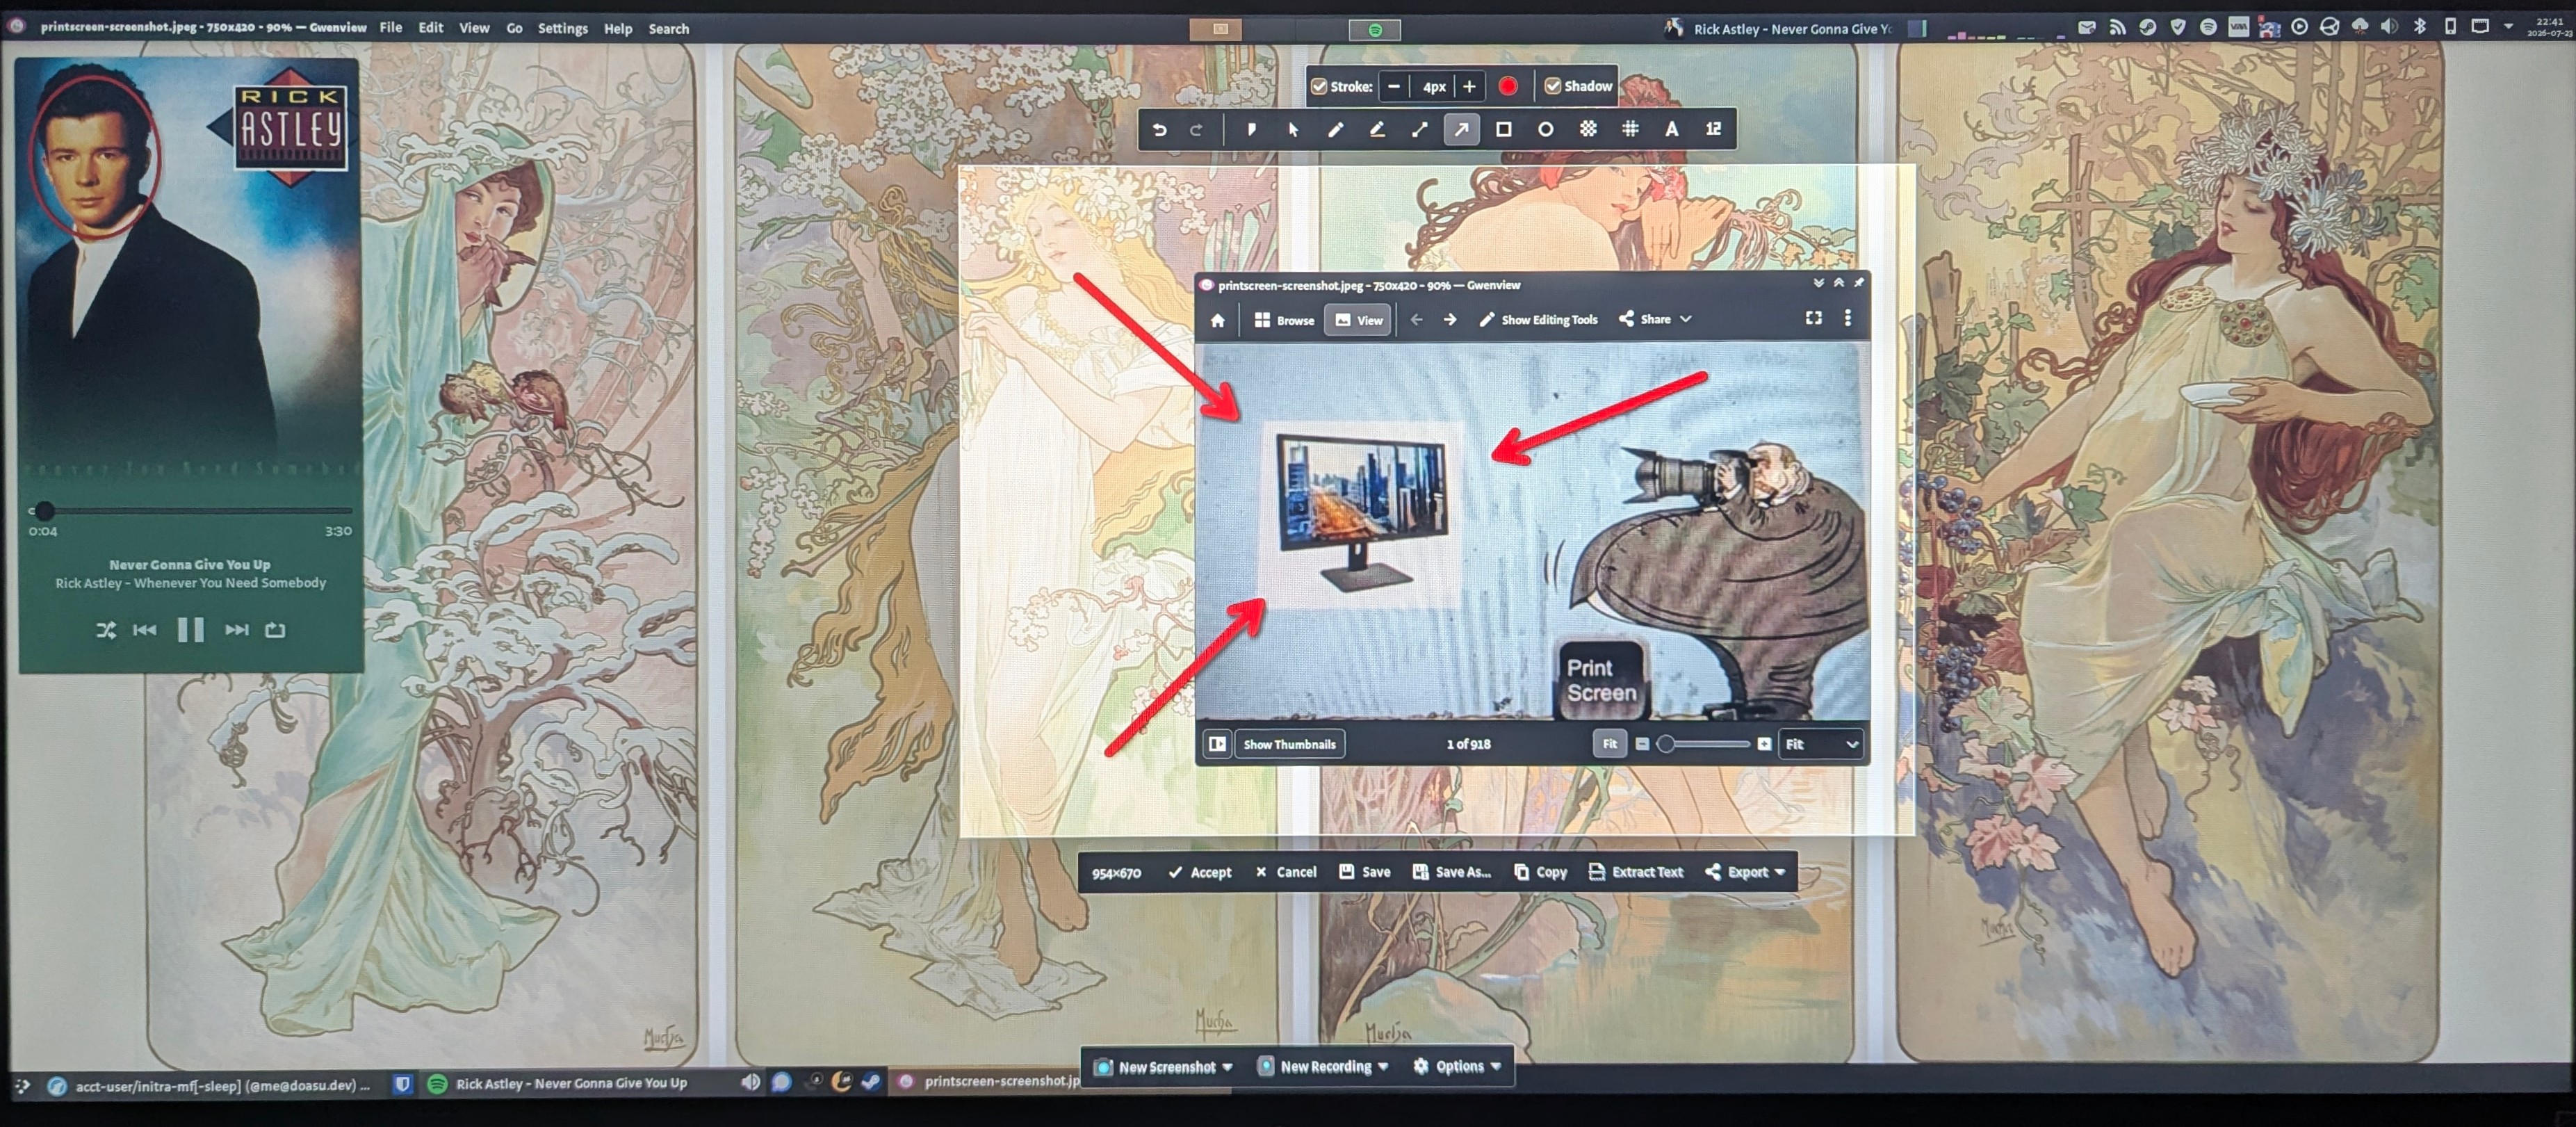The image size is (2576, 1127).
Task: Expand the New Screenshot dropdown
Action: (1164, 1067)
